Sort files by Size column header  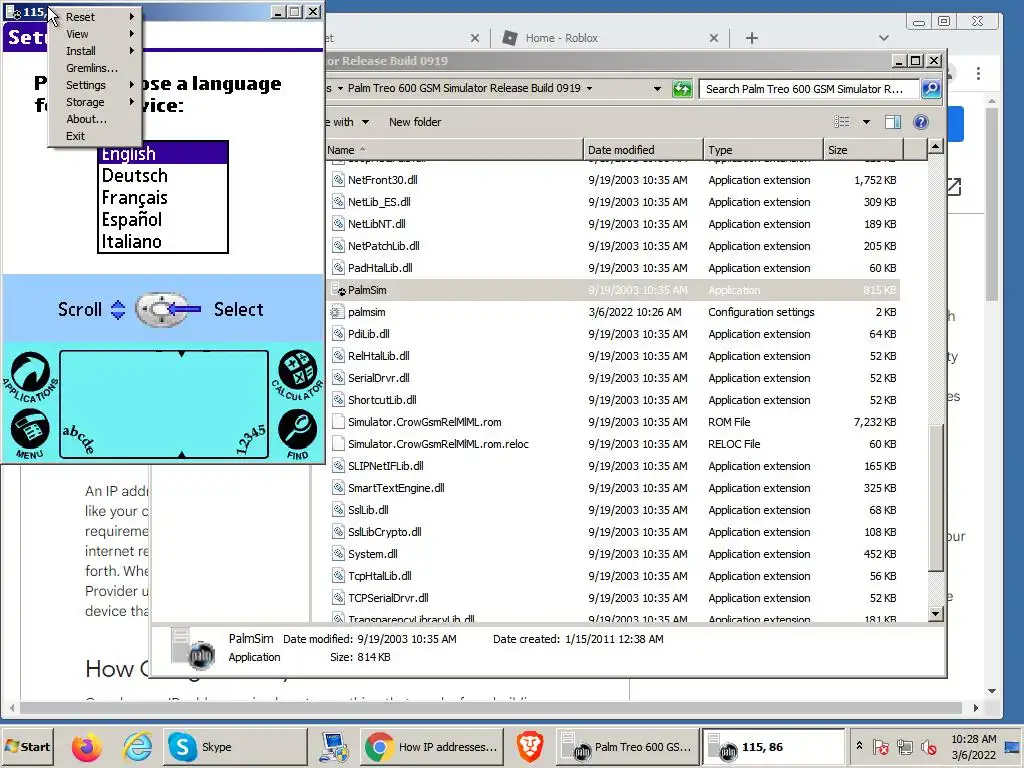(863, 150)
